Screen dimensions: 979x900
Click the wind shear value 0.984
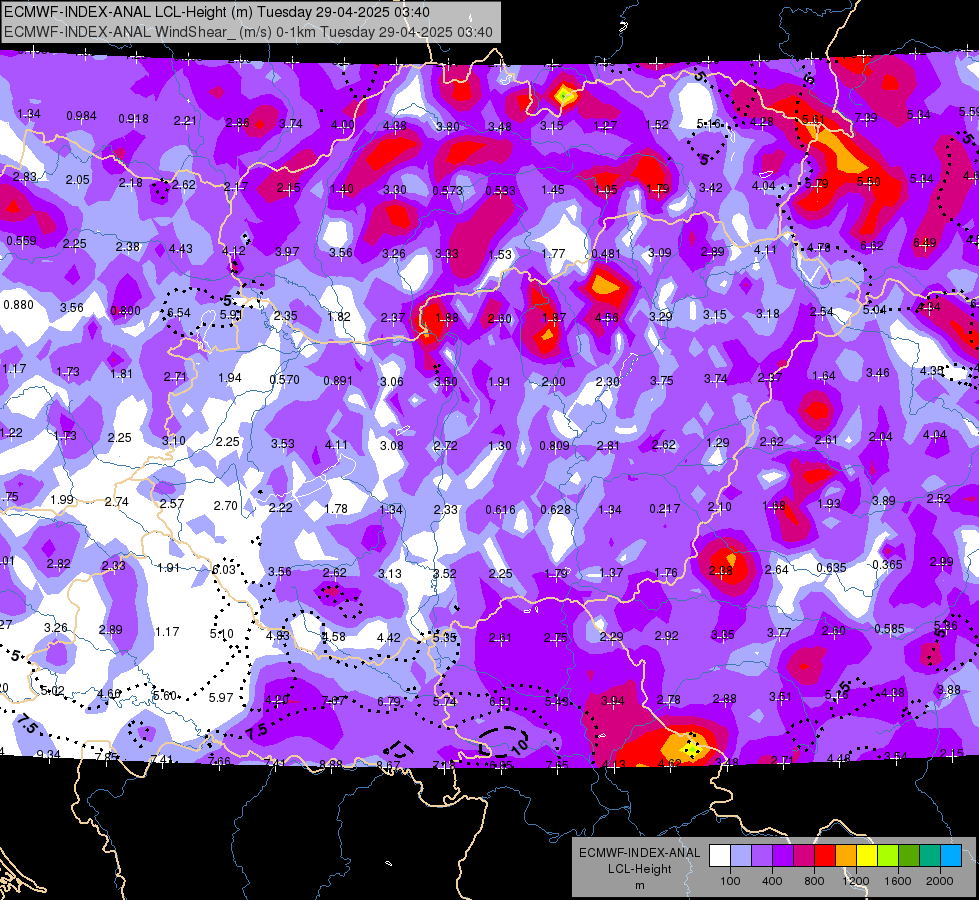click(81, 116)
